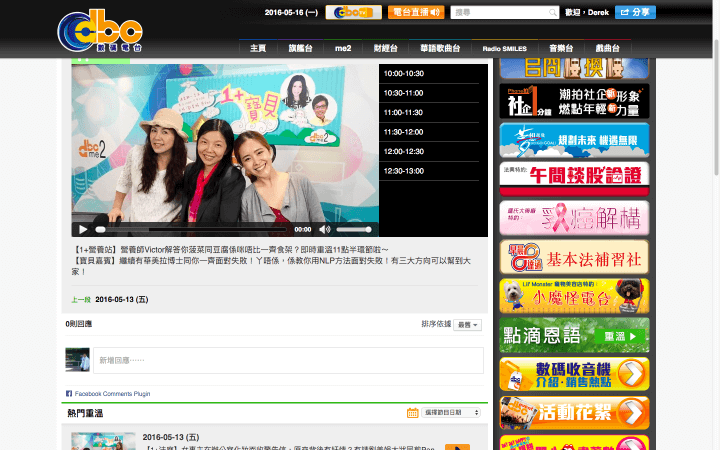Select the 12:00-12:30 segment
The image size is (720, 450).
click(431, 152)
